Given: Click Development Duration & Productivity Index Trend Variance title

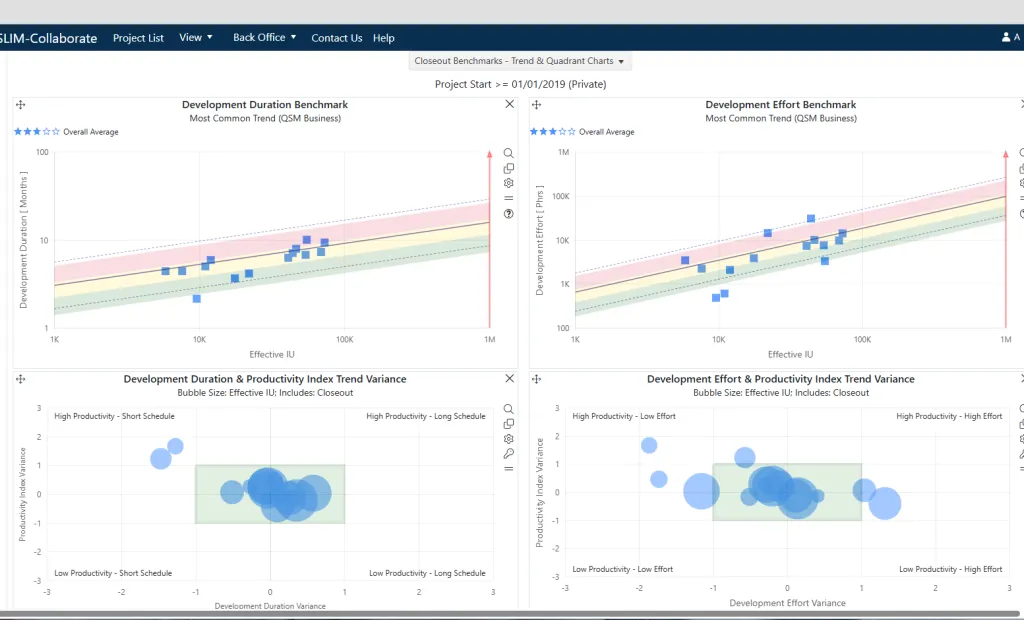Looking at the screenshot, I should (264, 379).
